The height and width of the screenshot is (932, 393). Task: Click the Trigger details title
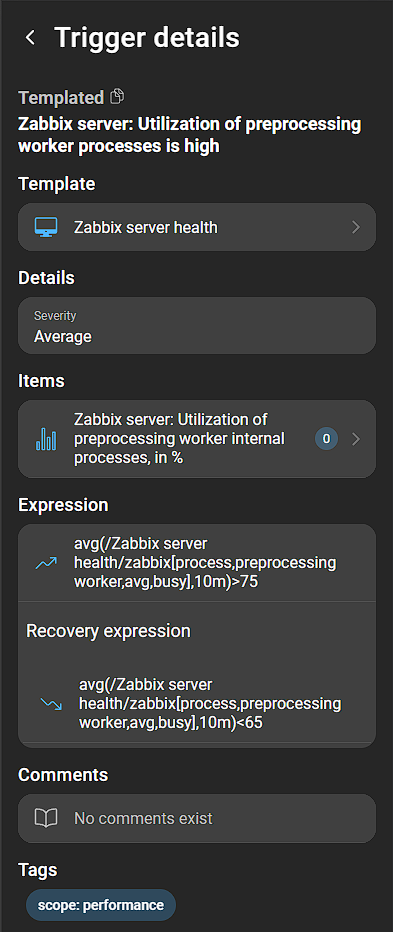(x=147, y=37)
